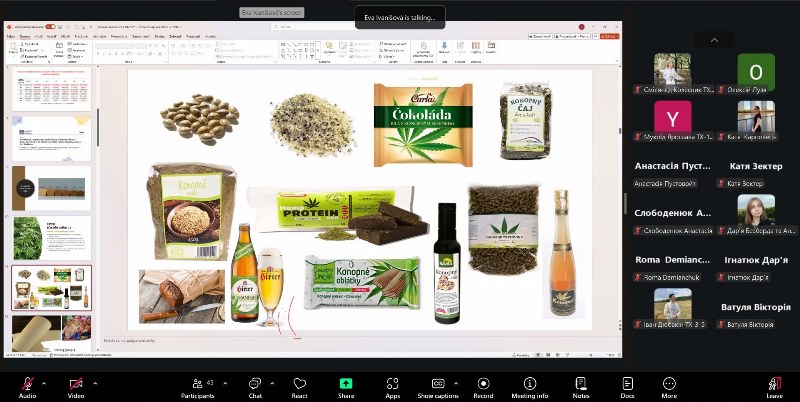Open the More ellipsis menu

669,384
